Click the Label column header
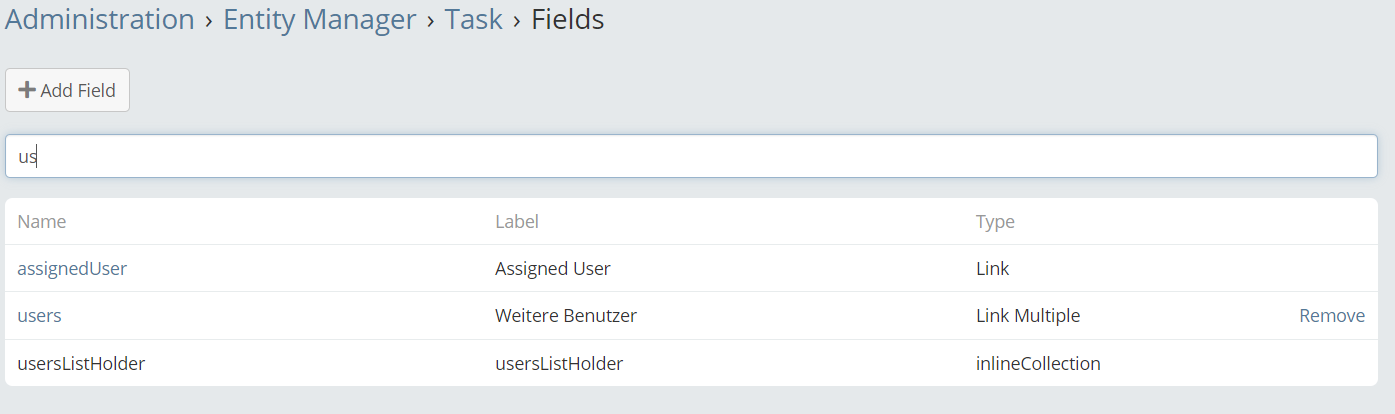The image size is (1395, 414). tap(517, 221)
